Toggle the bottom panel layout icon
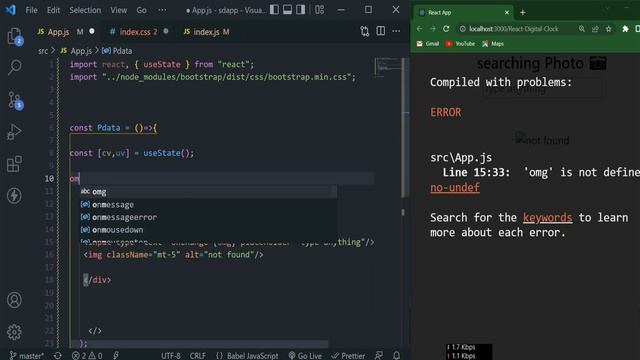Image resolution: width=640 pixels, height=360 pixels. click(x=287, y=10)
